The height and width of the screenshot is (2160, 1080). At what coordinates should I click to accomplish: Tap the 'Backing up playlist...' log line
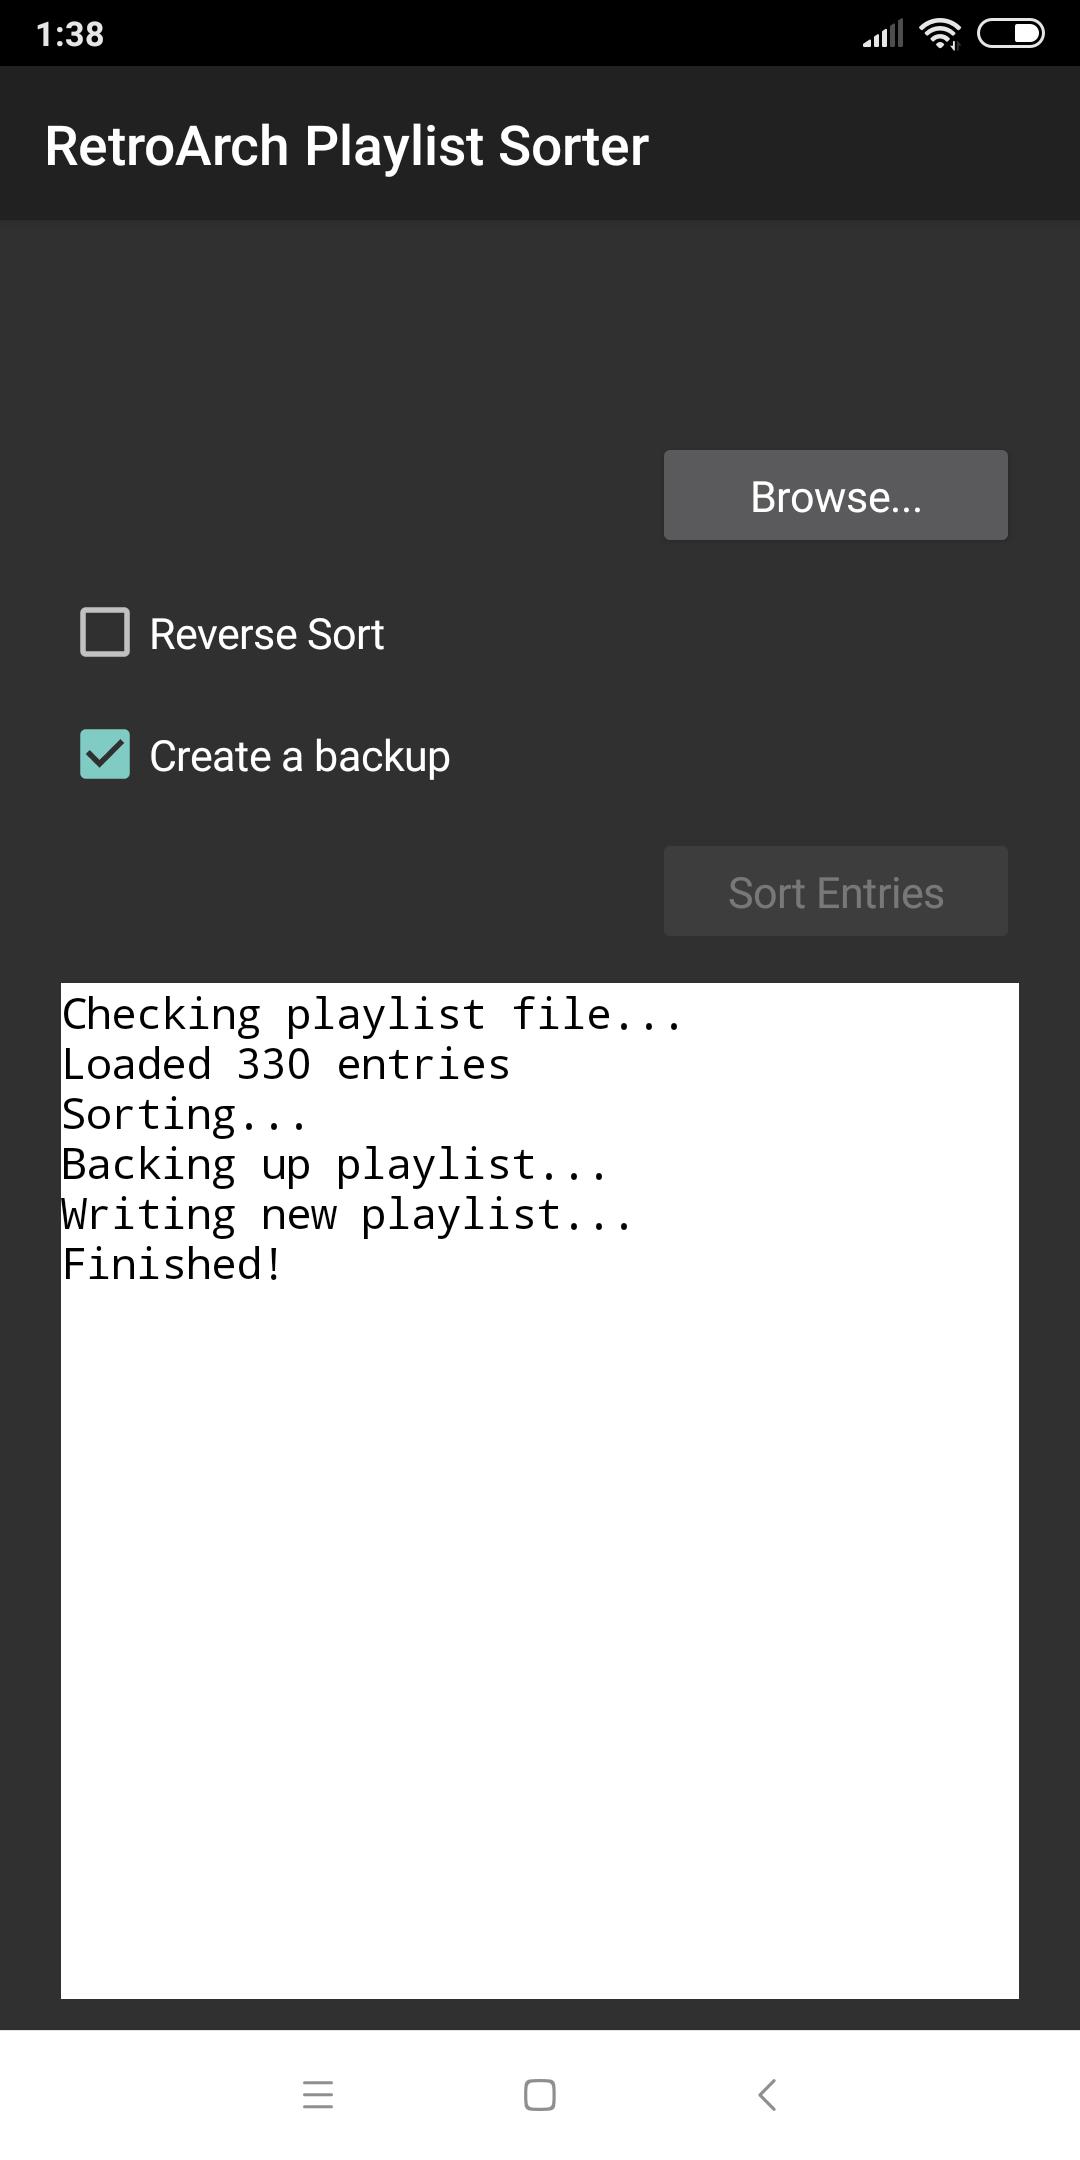point(334,1164)
